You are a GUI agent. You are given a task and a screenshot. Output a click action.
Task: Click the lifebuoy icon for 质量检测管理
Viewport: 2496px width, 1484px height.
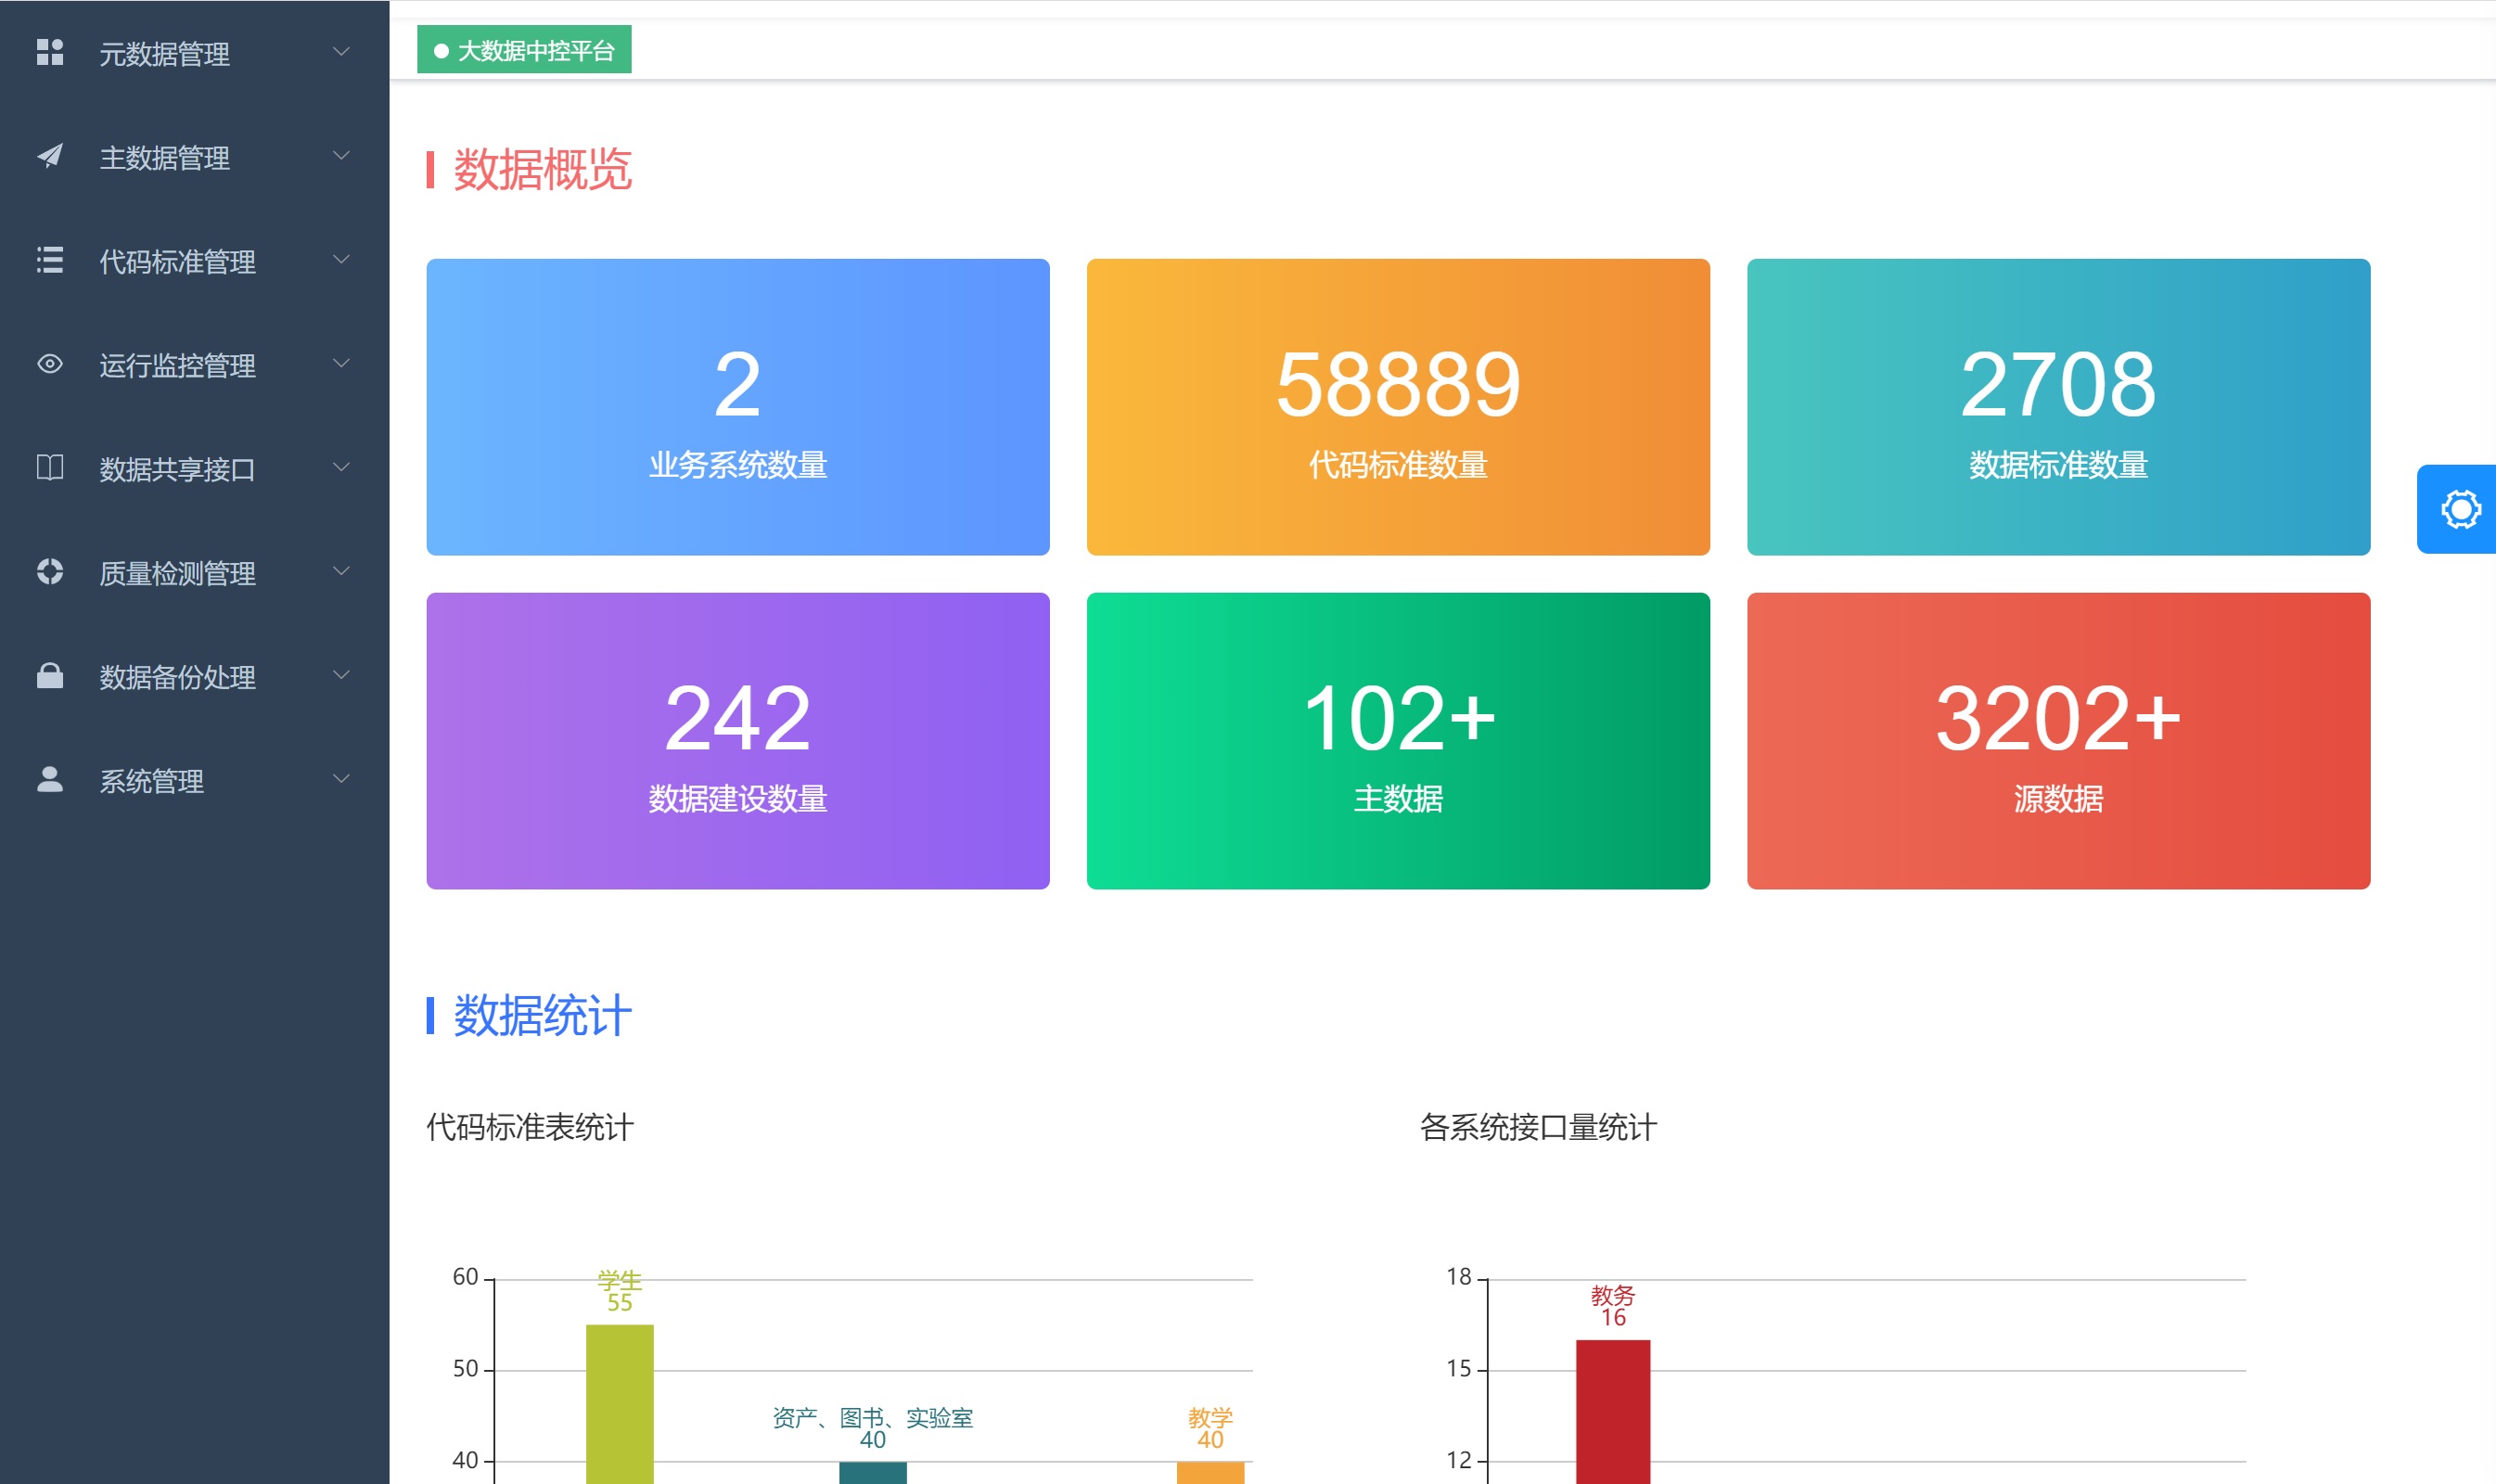pyautogui.click(x=50, y=571)
